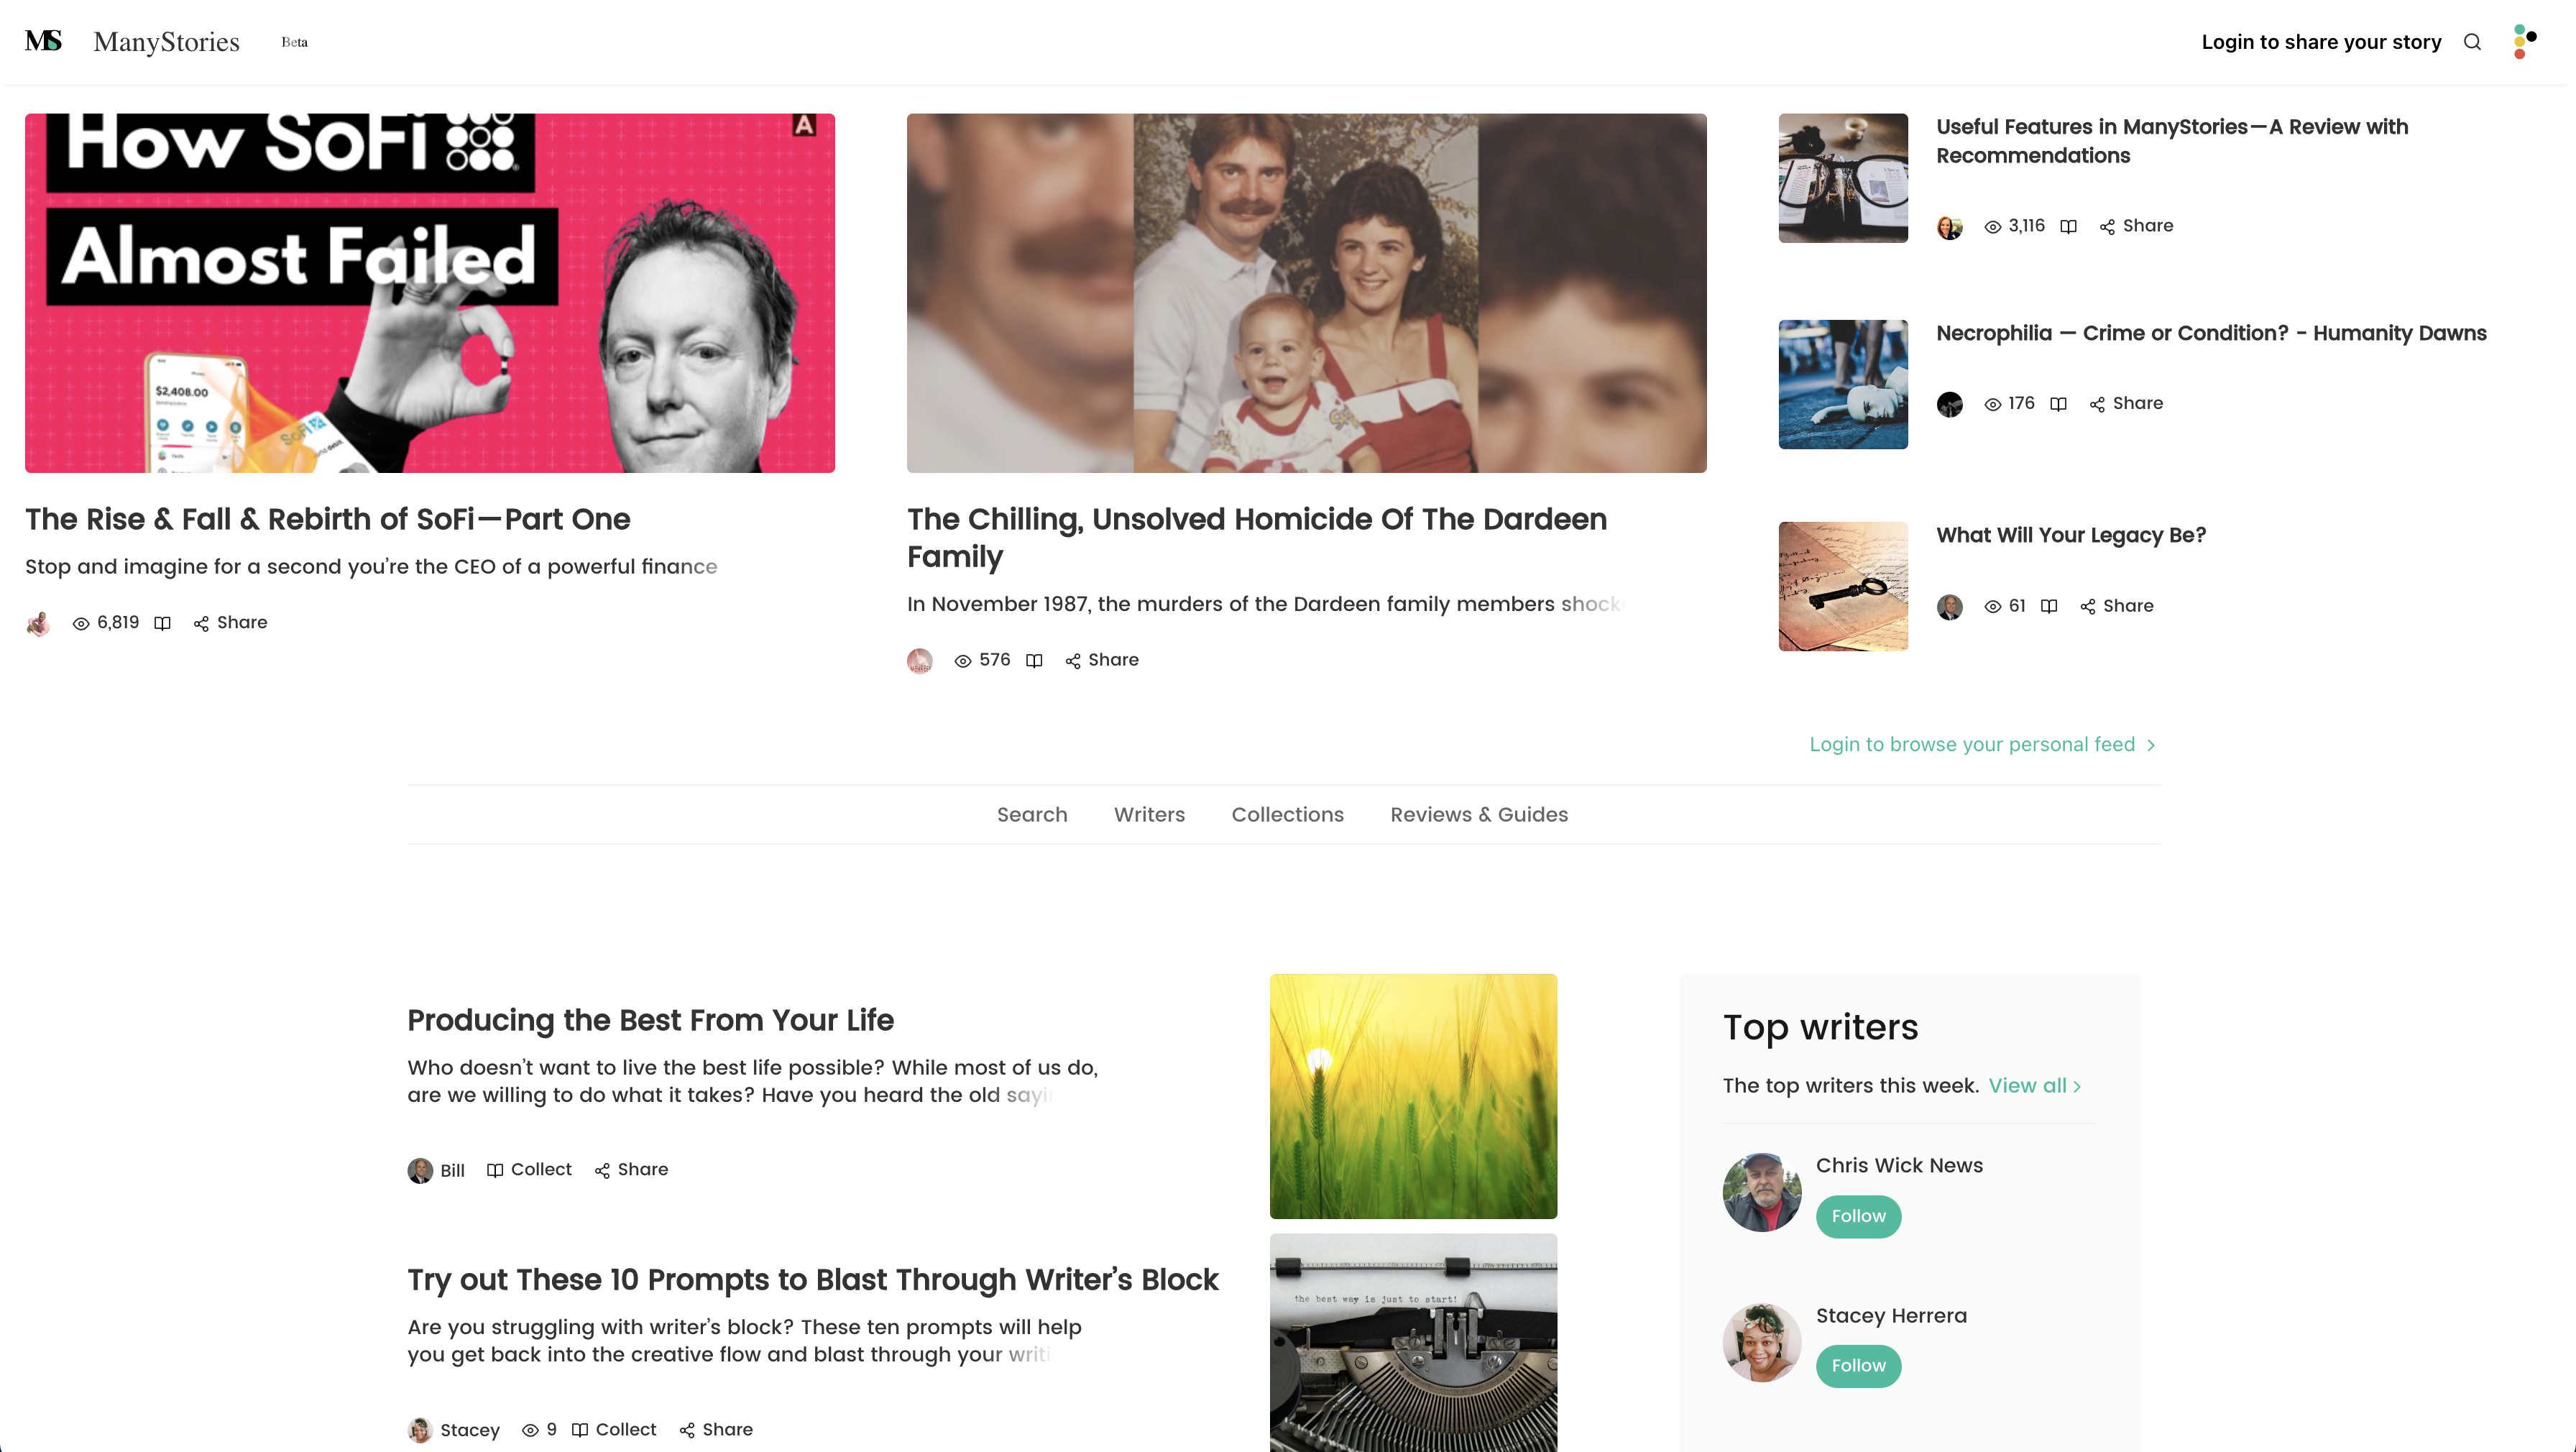The height and width of the screenshot is (1452, 2576).
Task: Open the wheat field story thumbnail
Action: [x=1413, y=1096]
